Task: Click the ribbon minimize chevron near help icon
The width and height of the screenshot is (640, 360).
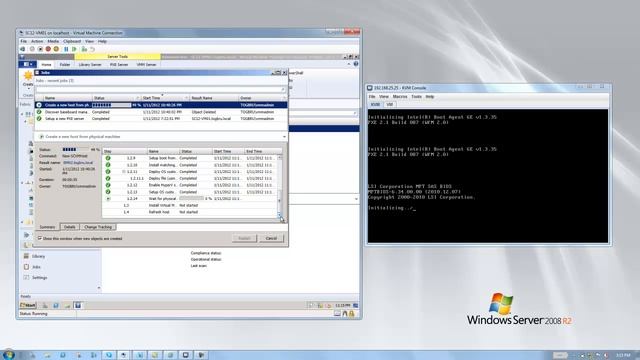Action: coord(349,64)
